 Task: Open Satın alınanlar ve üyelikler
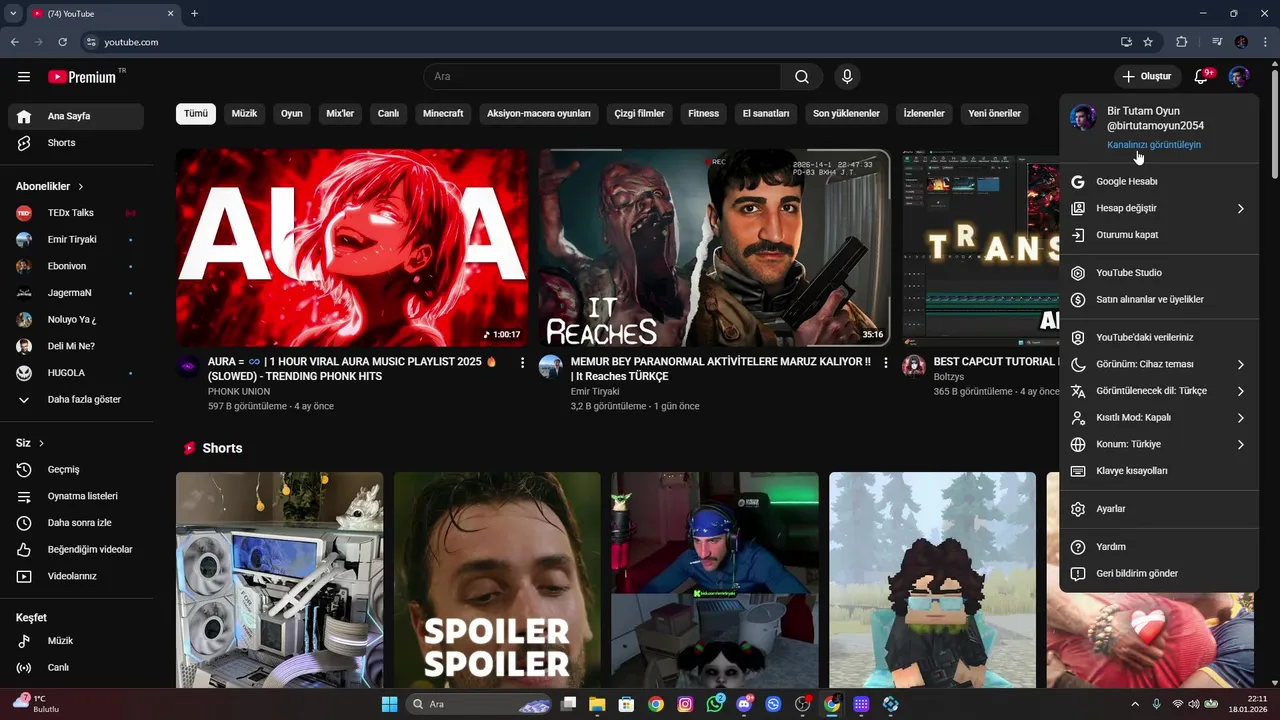[x=1159, y=300]
